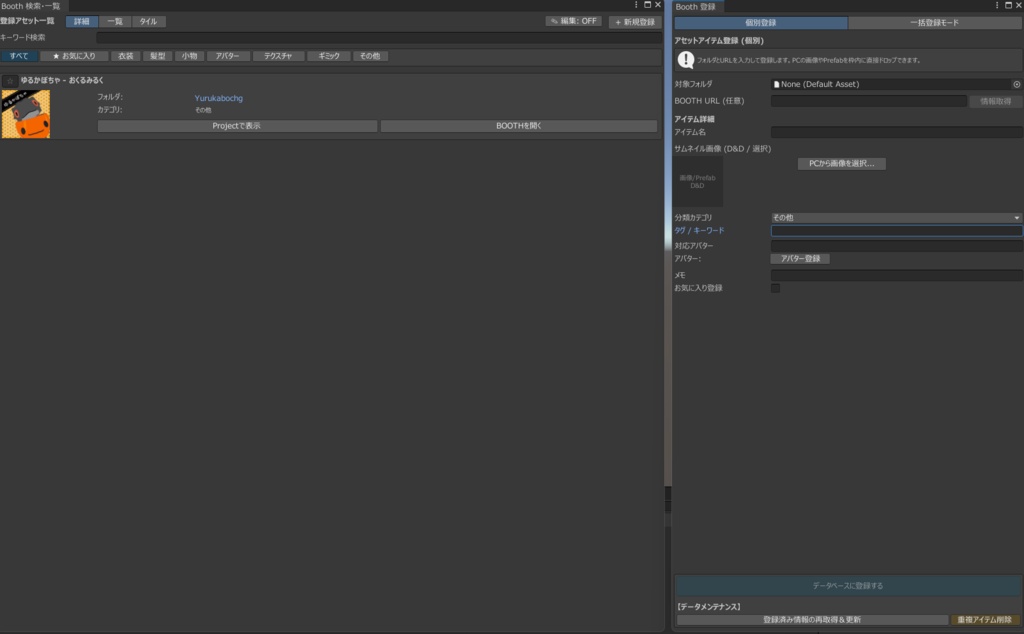Focus the 対応アバター input field
This screenshot has width=1024, height=634.
[x=897, y=246]
